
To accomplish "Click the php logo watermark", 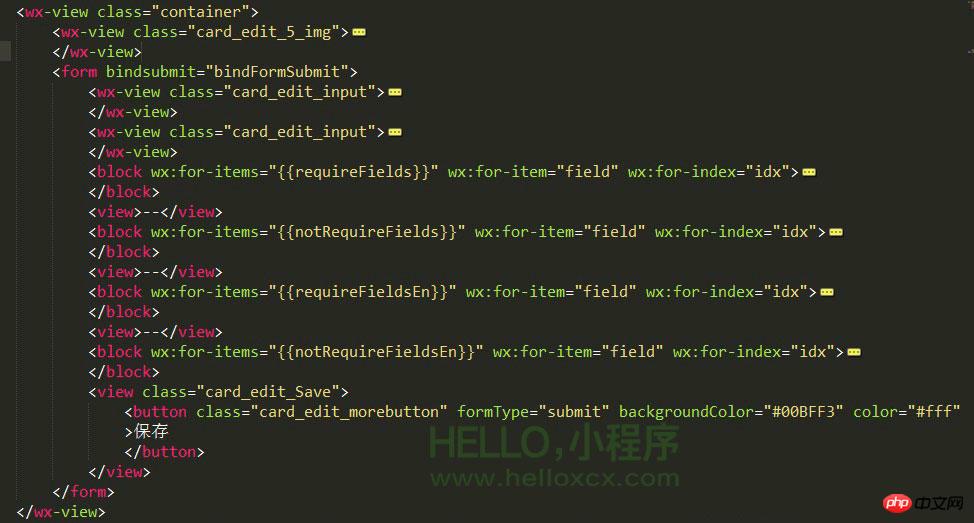I will click(x=896, y=503).
